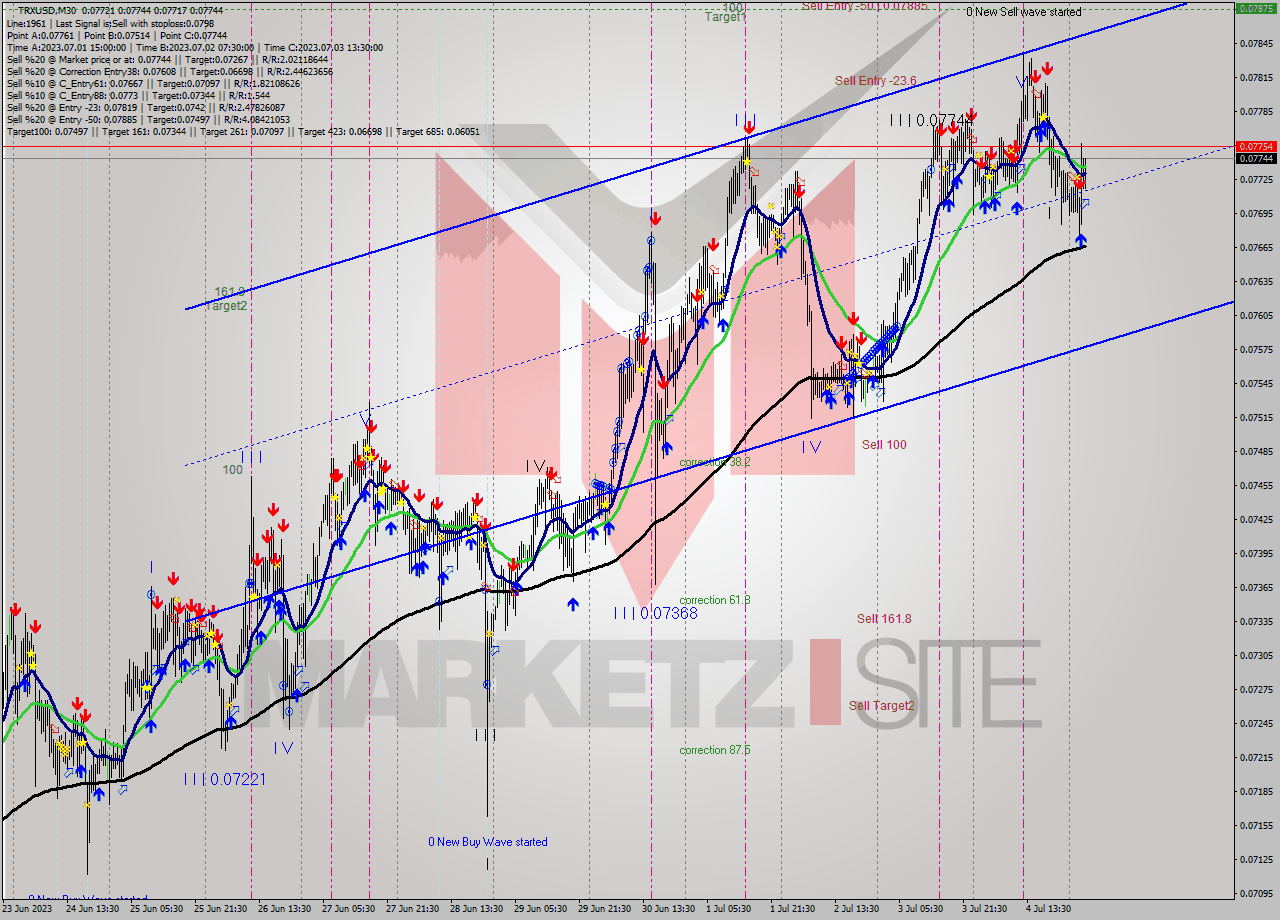
Task: Click the 'correction 87.5' label
Action: click(715, 750)
